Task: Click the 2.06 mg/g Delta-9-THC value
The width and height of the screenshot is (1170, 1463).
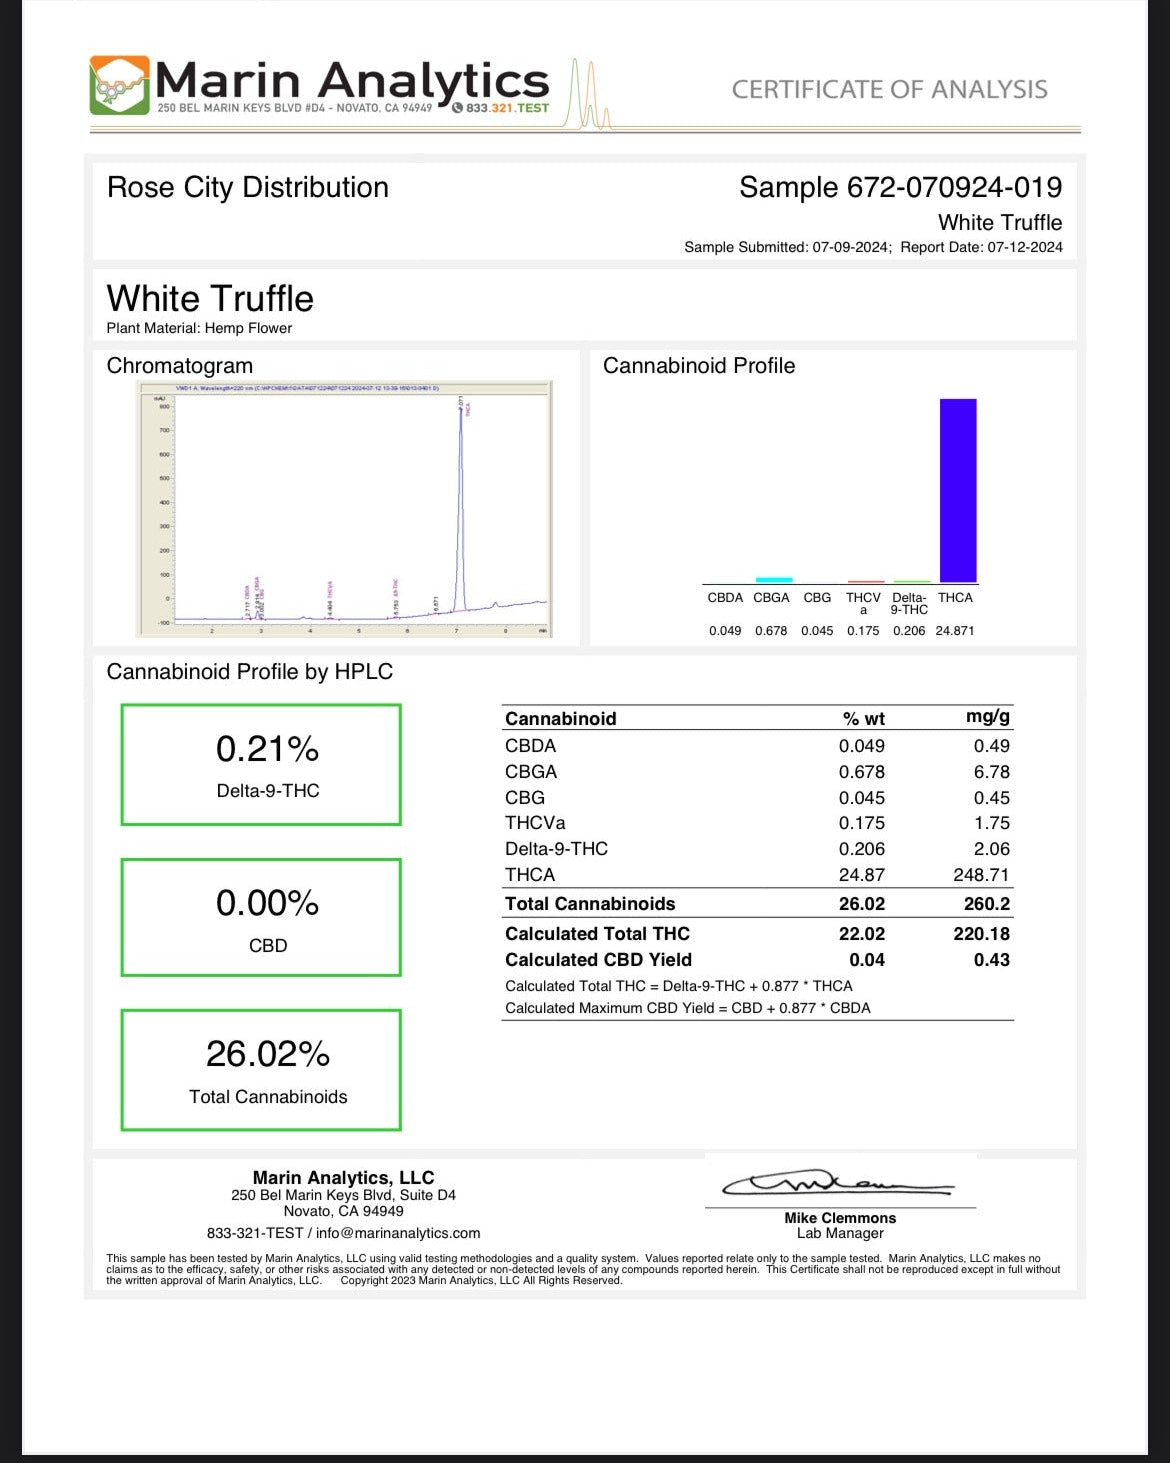Action: tap(992, 849)
